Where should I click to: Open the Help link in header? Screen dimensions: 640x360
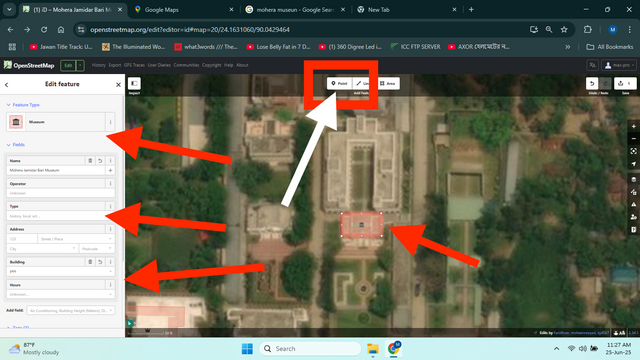point(229,65)
